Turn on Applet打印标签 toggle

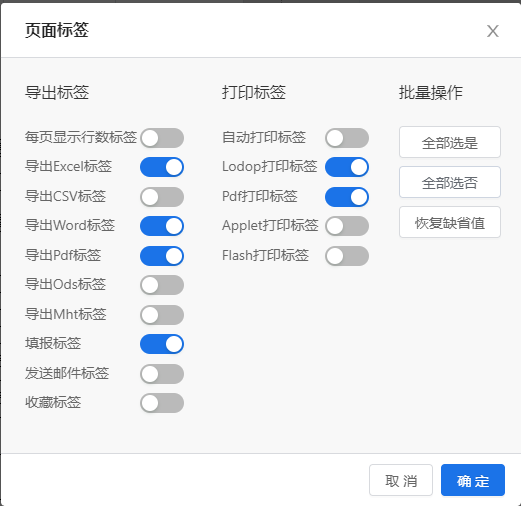347,226
